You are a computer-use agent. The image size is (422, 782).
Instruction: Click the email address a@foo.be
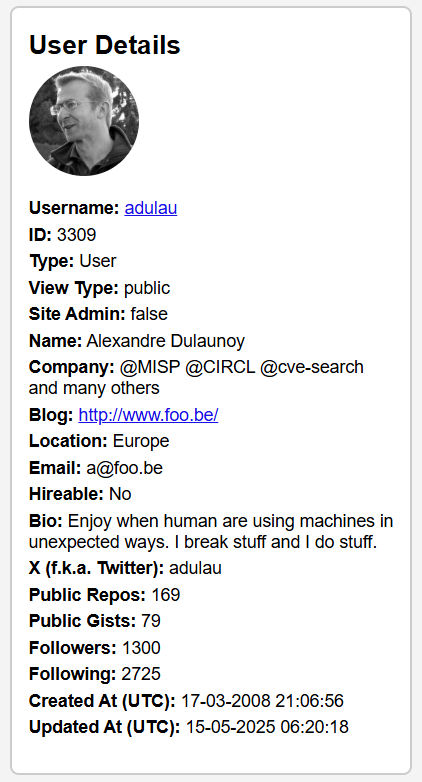(124, 468)
